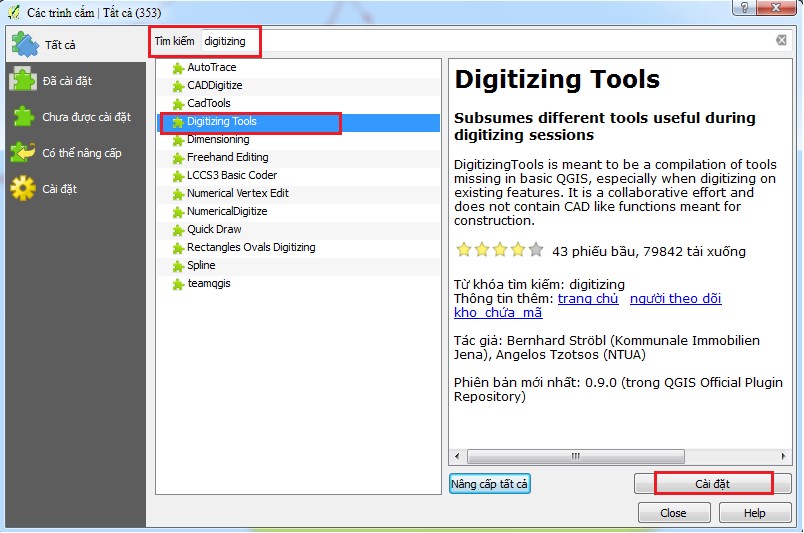Click the plugin icon beside Dimensioning
The image size is (804, 533).
pyautogui.click(x=178, y=140)
